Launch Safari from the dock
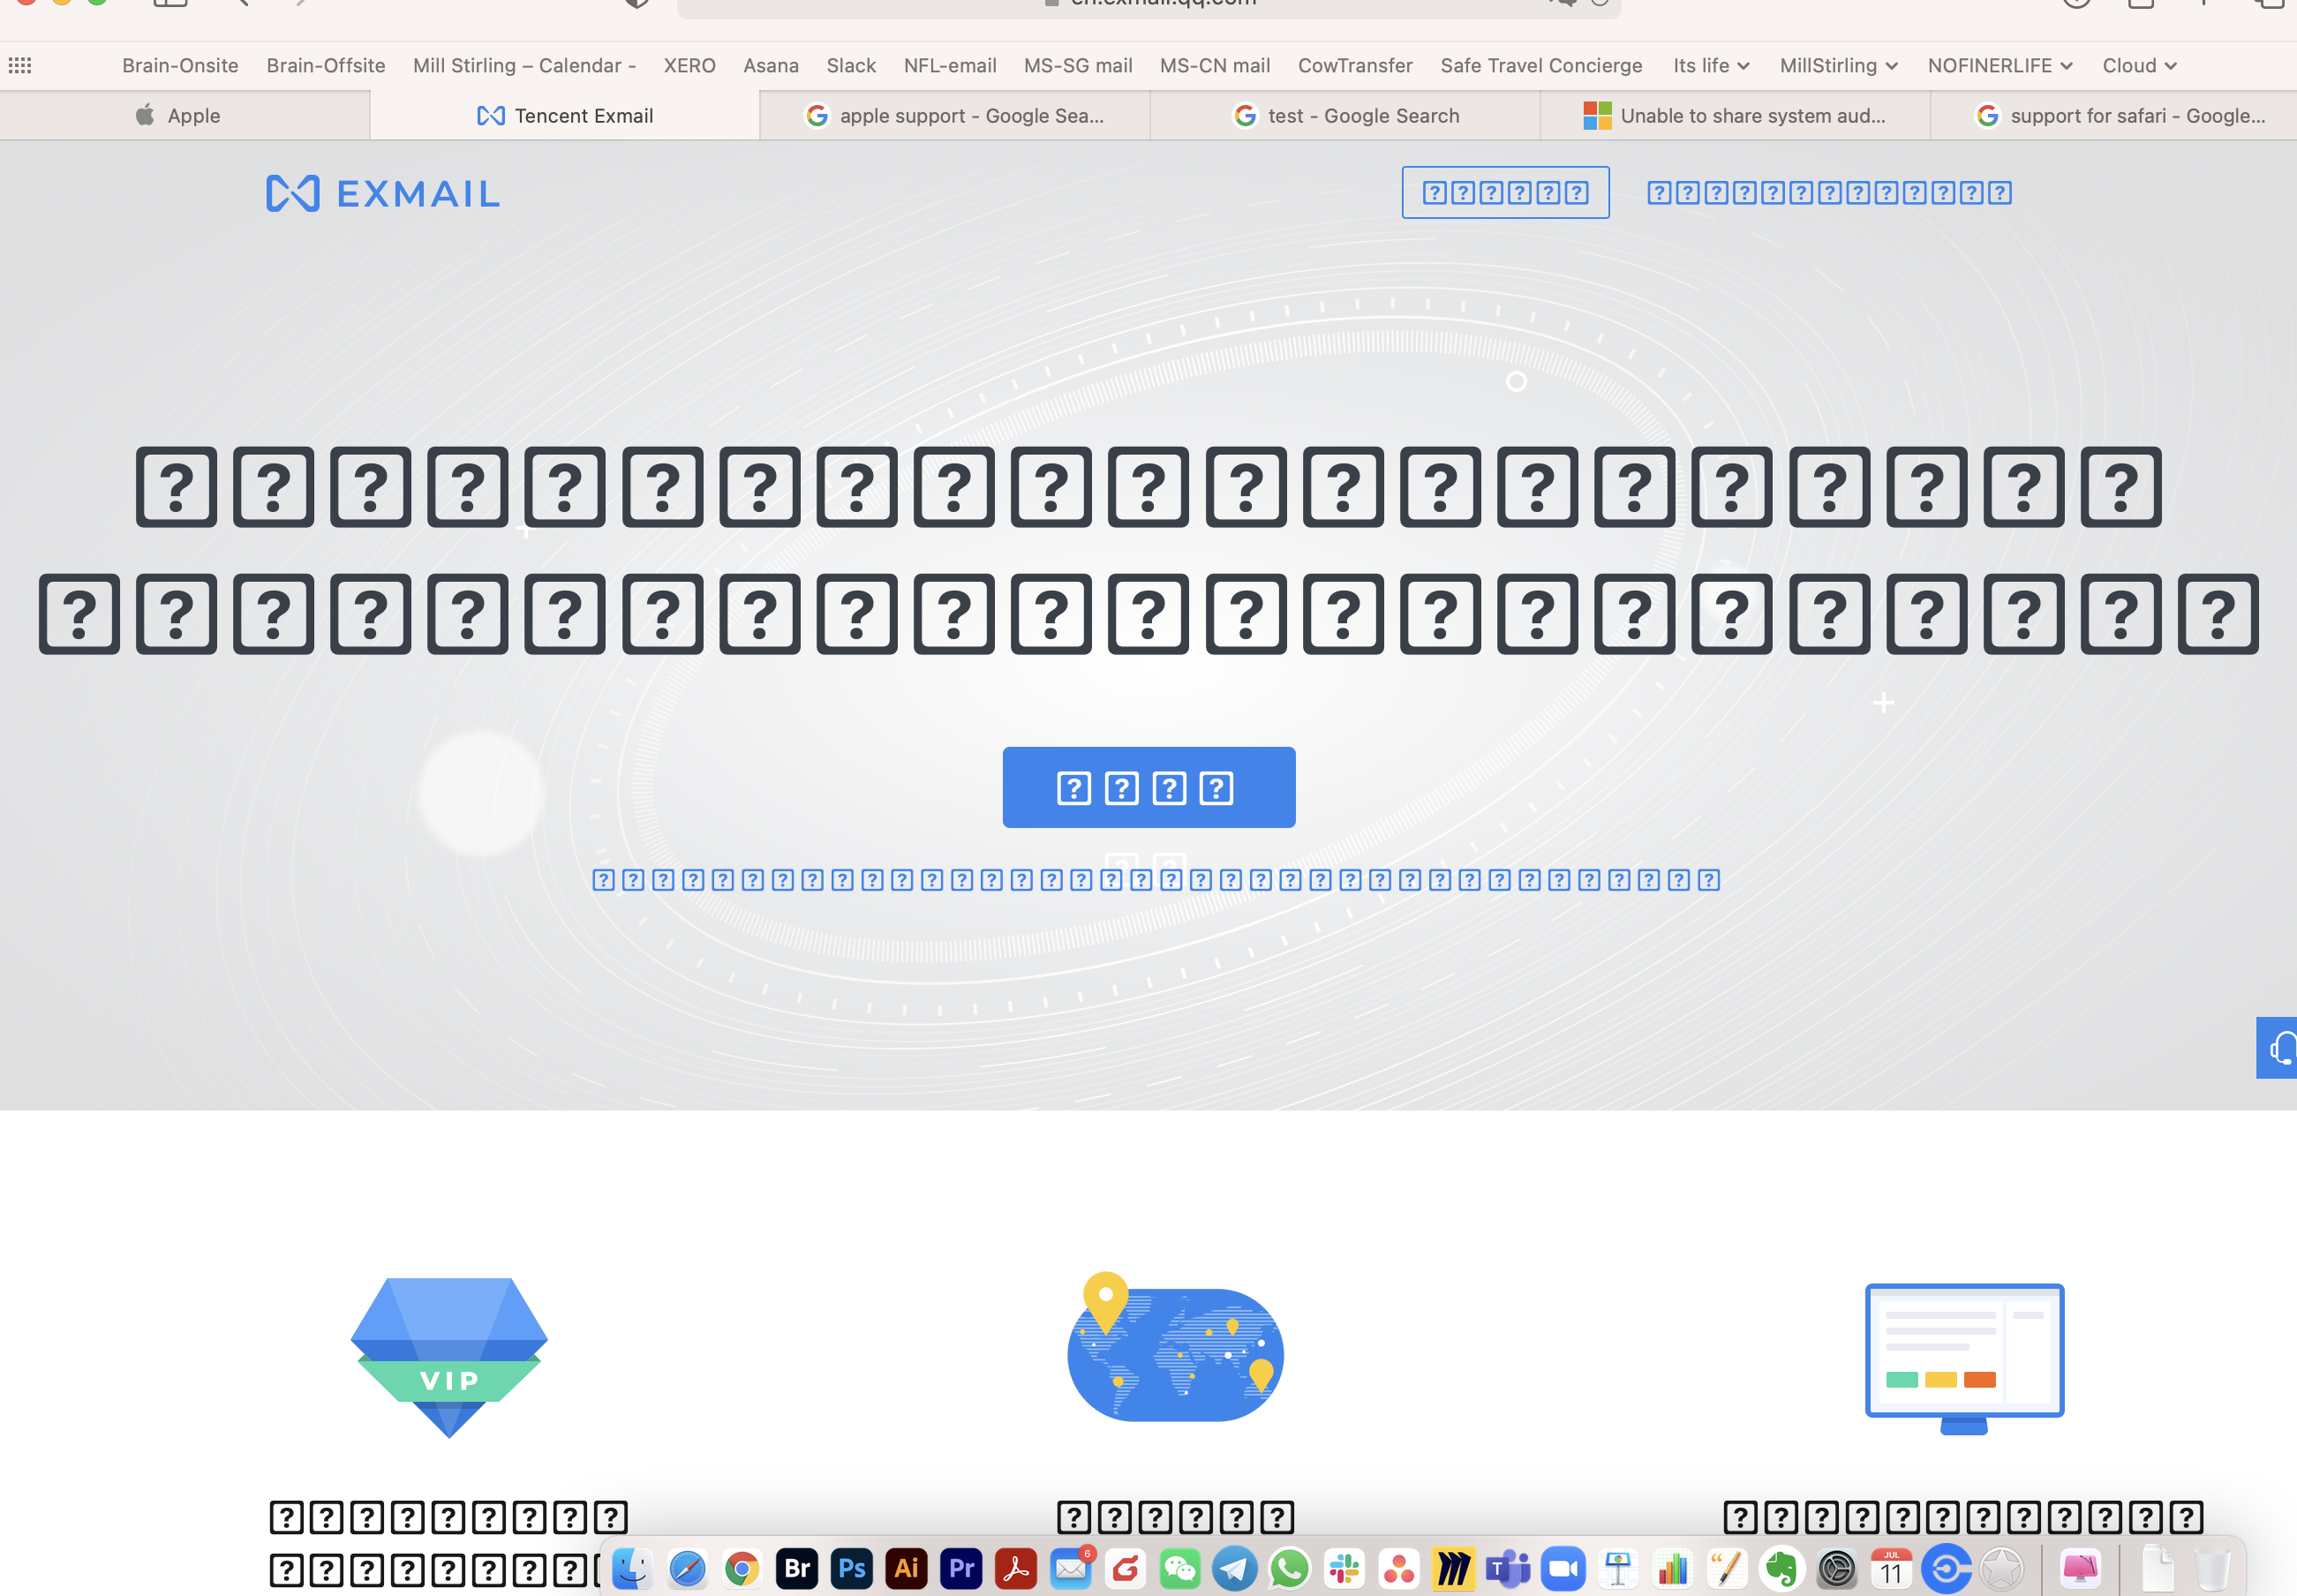The height and width of the screenshot is (1596, 2297). (687, 1568)
